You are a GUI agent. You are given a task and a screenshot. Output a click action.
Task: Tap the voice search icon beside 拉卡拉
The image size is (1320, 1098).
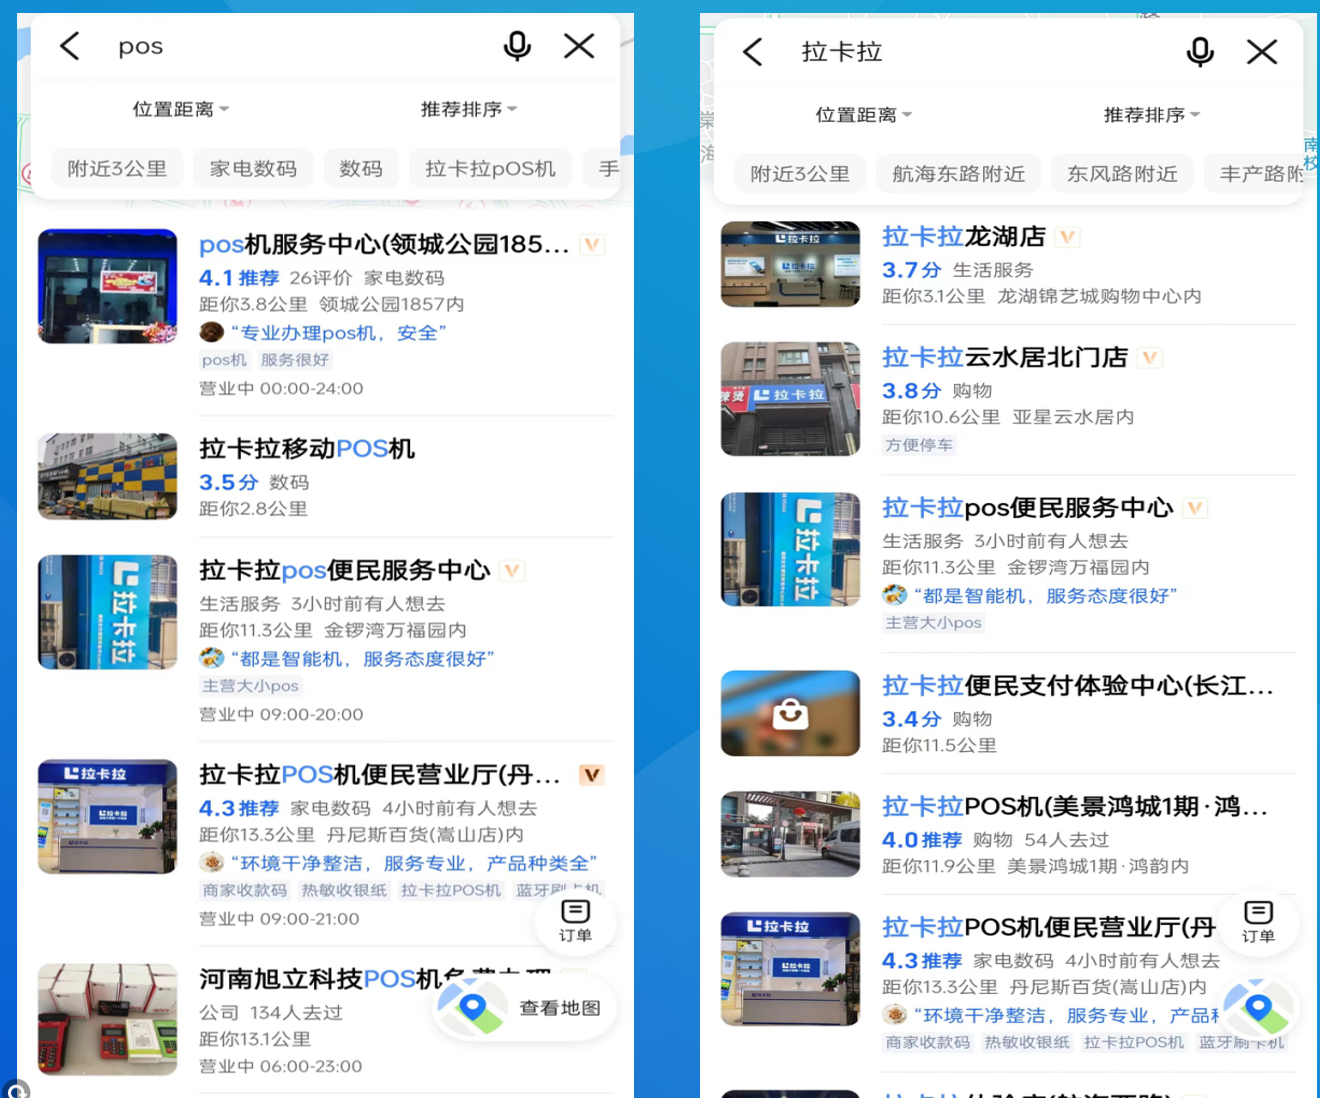click(x=1200, y=51)
